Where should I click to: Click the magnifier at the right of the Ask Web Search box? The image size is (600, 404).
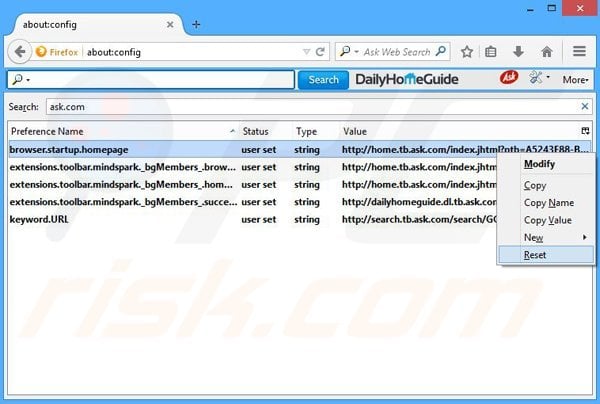tap(441, 51)
